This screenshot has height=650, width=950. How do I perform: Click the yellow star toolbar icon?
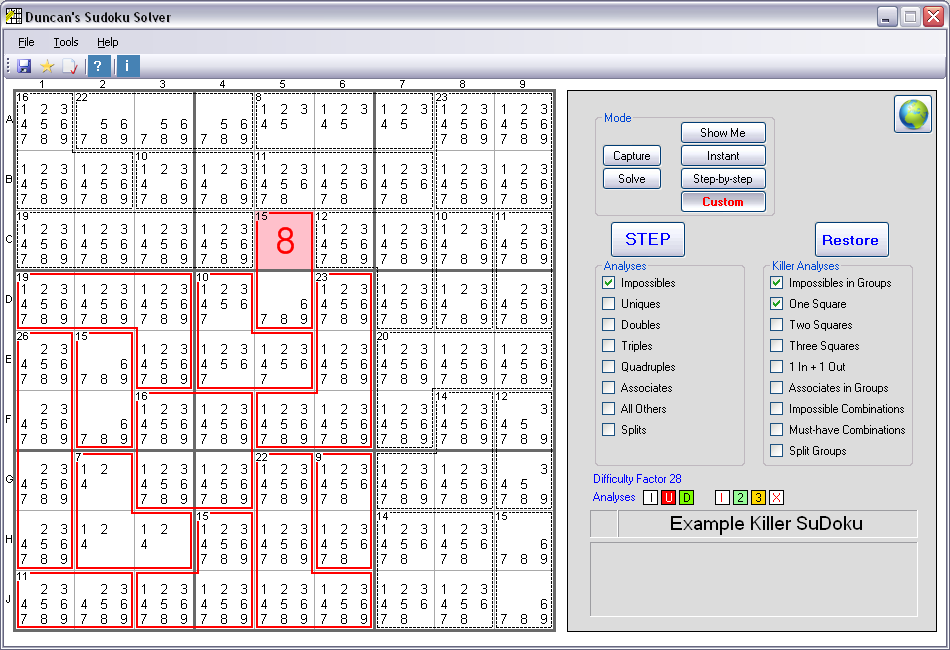[46, 66]
